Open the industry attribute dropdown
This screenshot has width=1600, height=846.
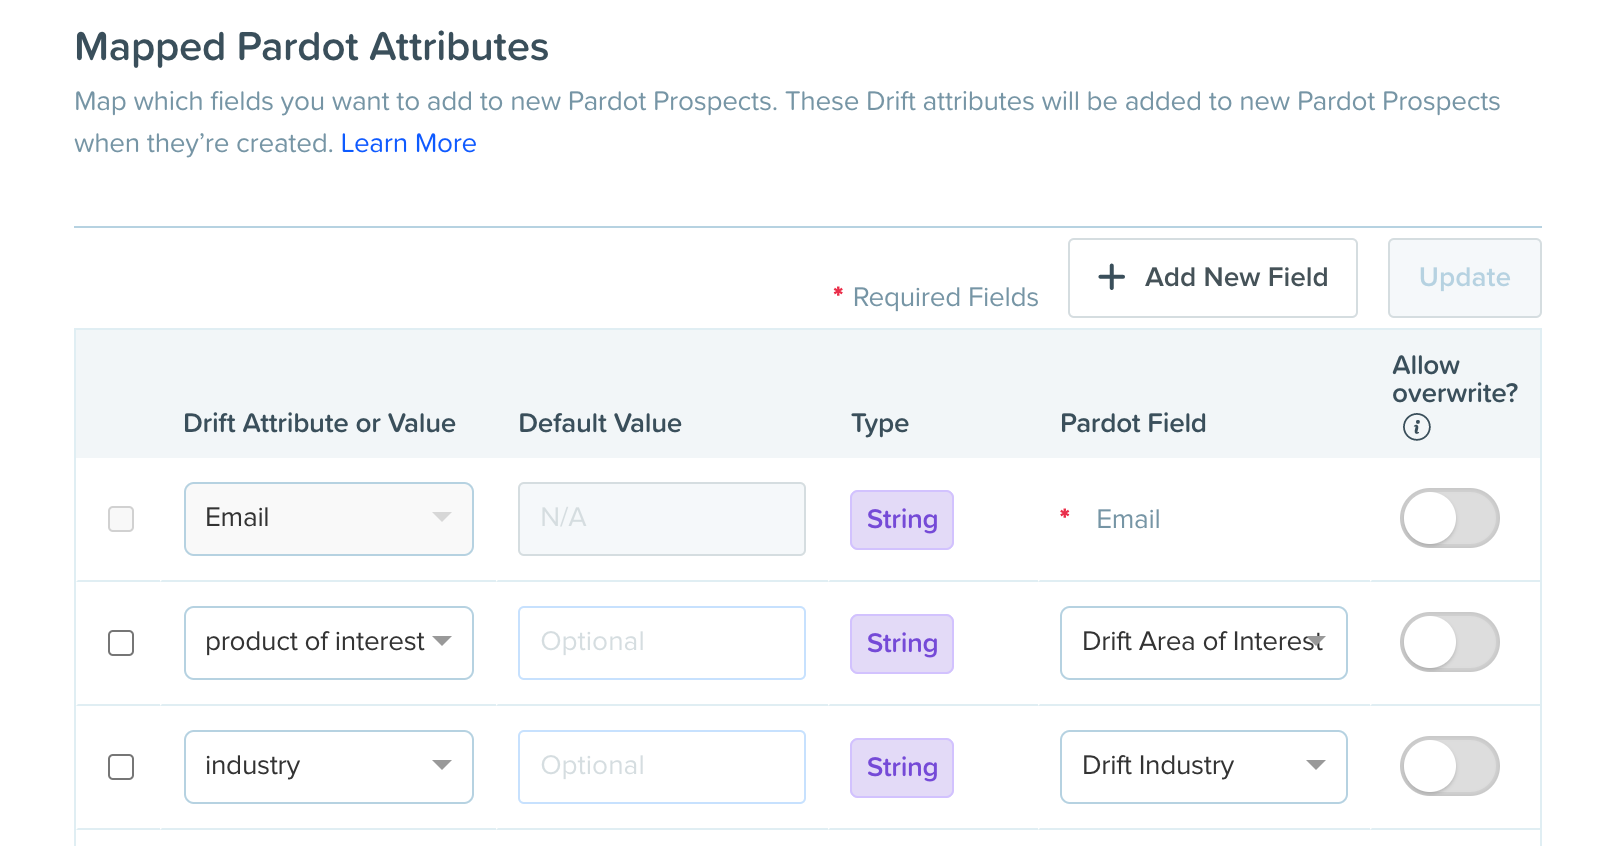[x=329, y=767]
